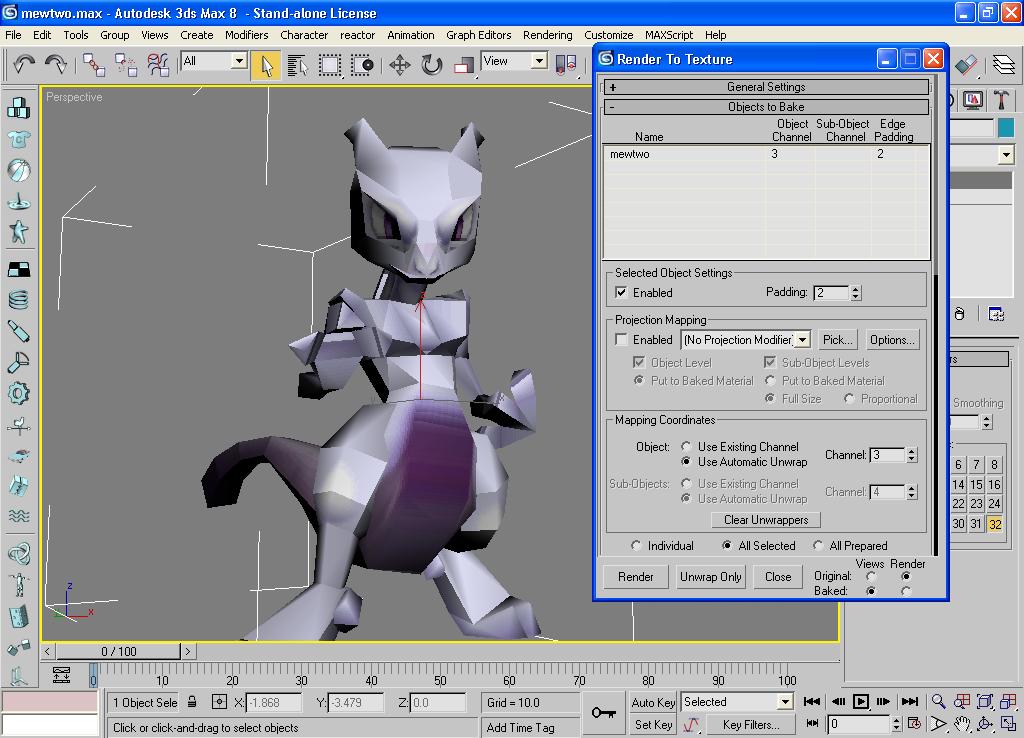1024x738 pixels.
Task: Select the Select Object arrow tool
Action: (266, 65)
